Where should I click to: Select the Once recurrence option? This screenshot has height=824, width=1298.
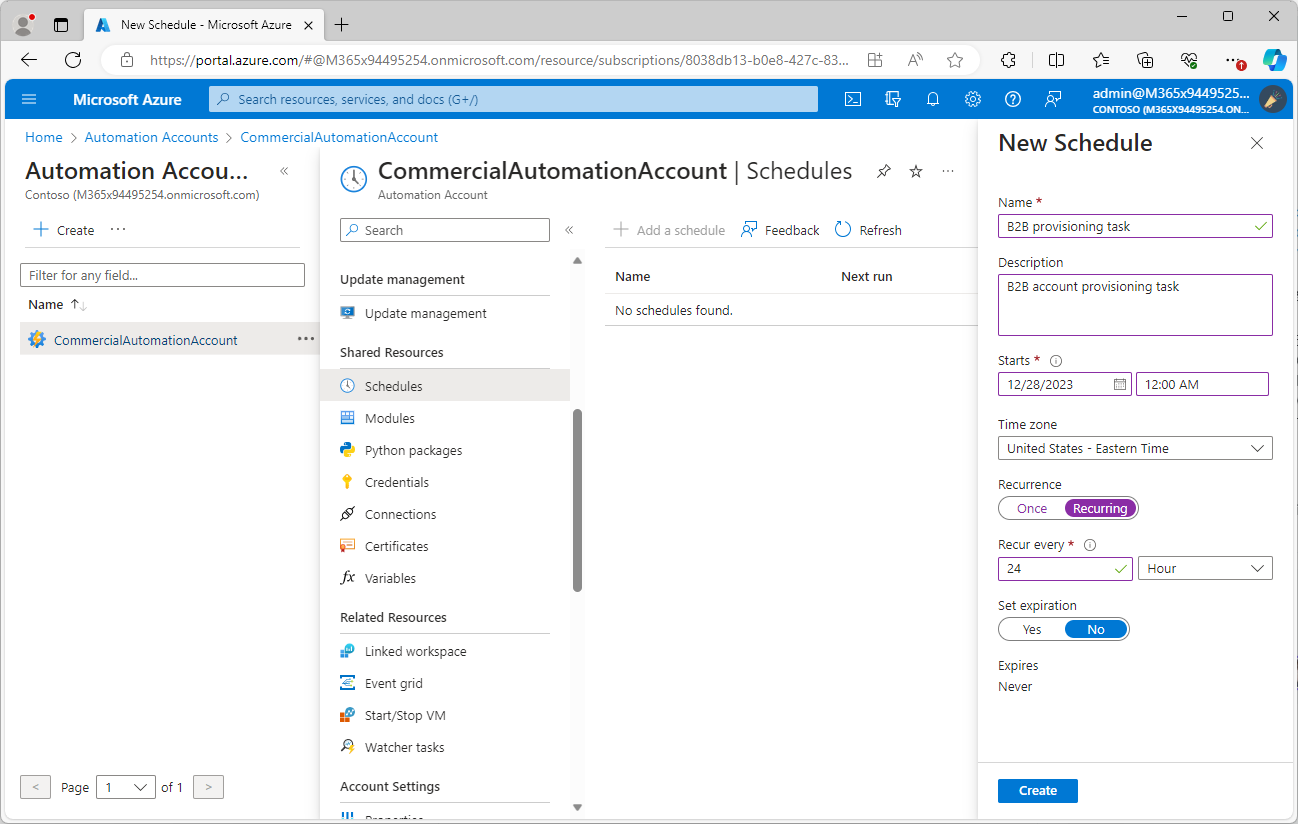point(1032,508)
